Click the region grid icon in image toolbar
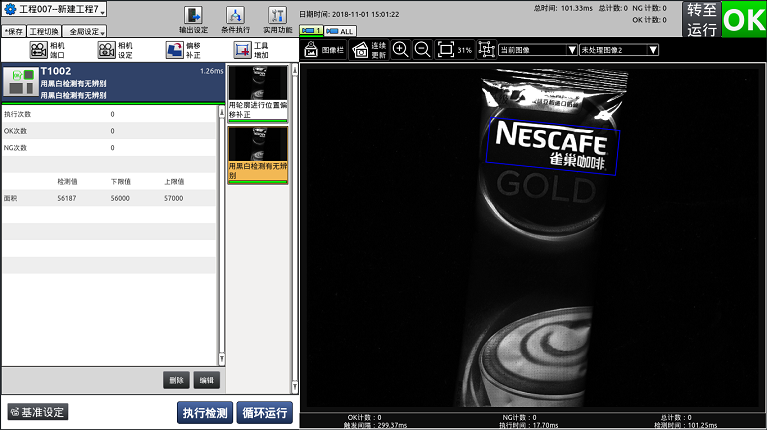767x430 pixels. 486,49
